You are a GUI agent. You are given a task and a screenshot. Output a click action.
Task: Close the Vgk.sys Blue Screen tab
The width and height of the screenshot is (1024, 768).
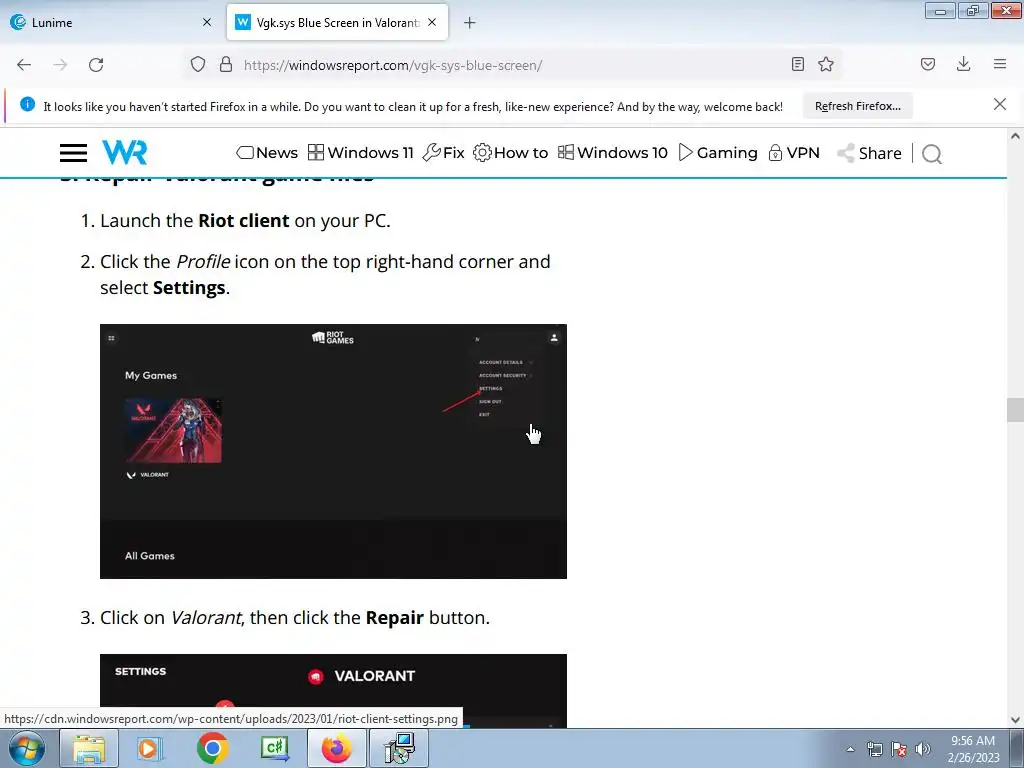[432, 22]
